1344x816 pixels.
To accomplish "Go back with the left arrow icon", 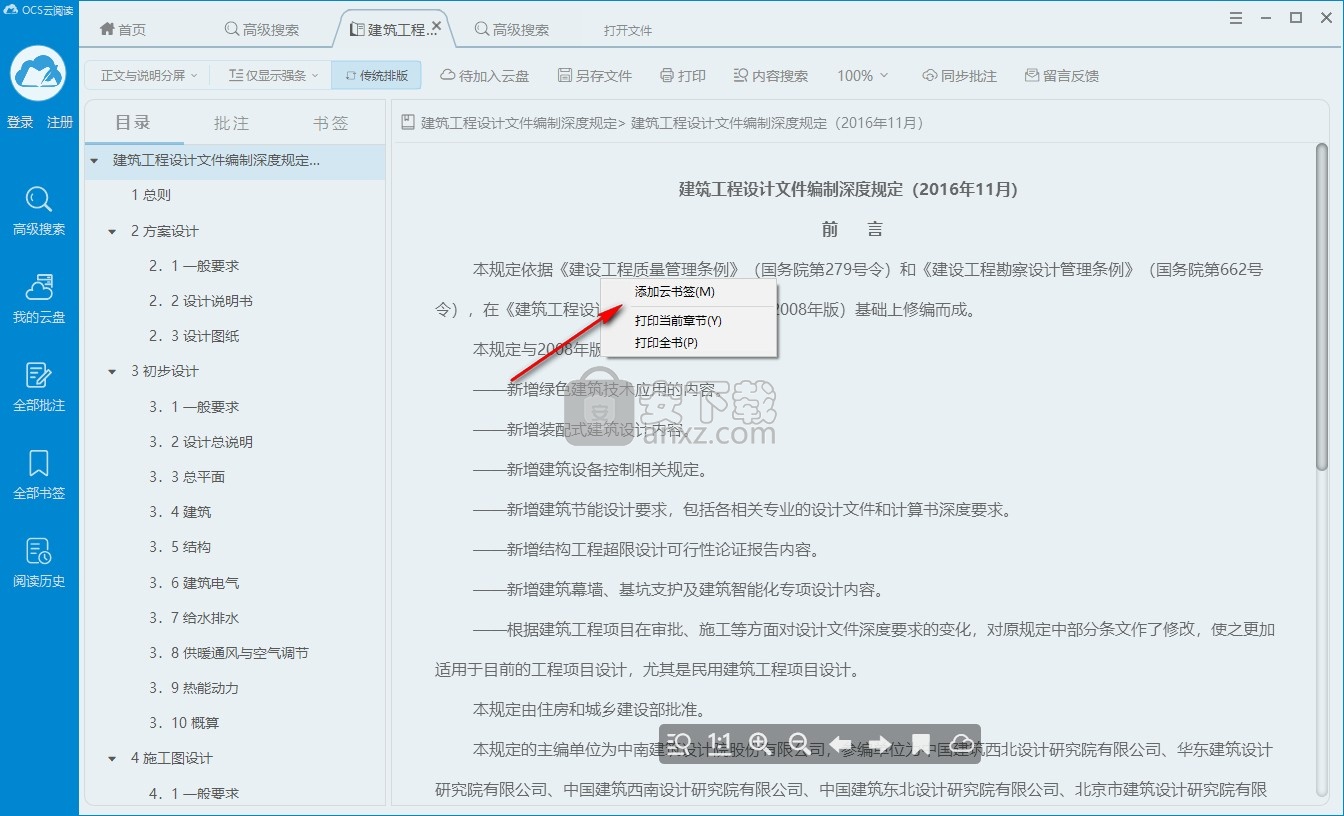I will point(840,743).
